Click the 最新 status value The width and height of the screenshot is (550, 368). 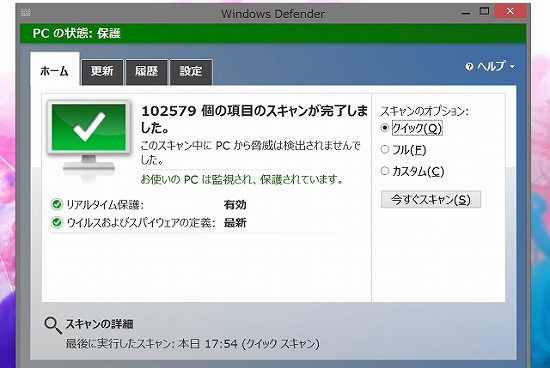click(x=235, y=223)
